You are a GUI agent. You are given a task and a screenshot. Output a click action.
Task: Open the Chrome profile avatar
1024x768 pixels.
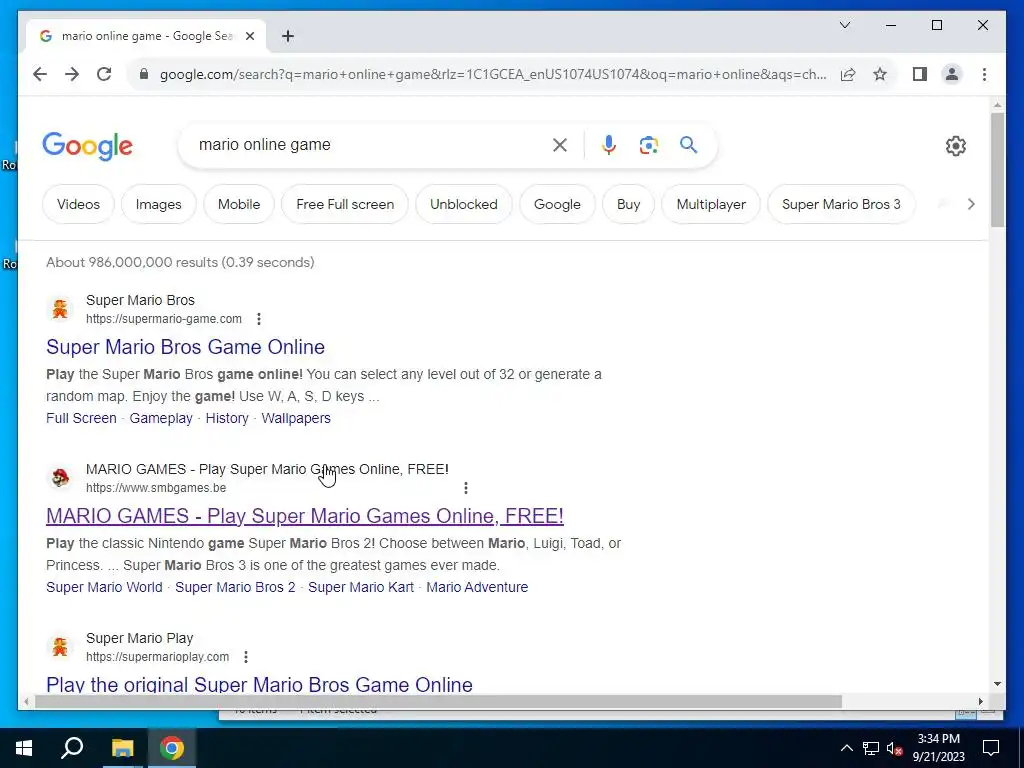[x=952, y=74]
